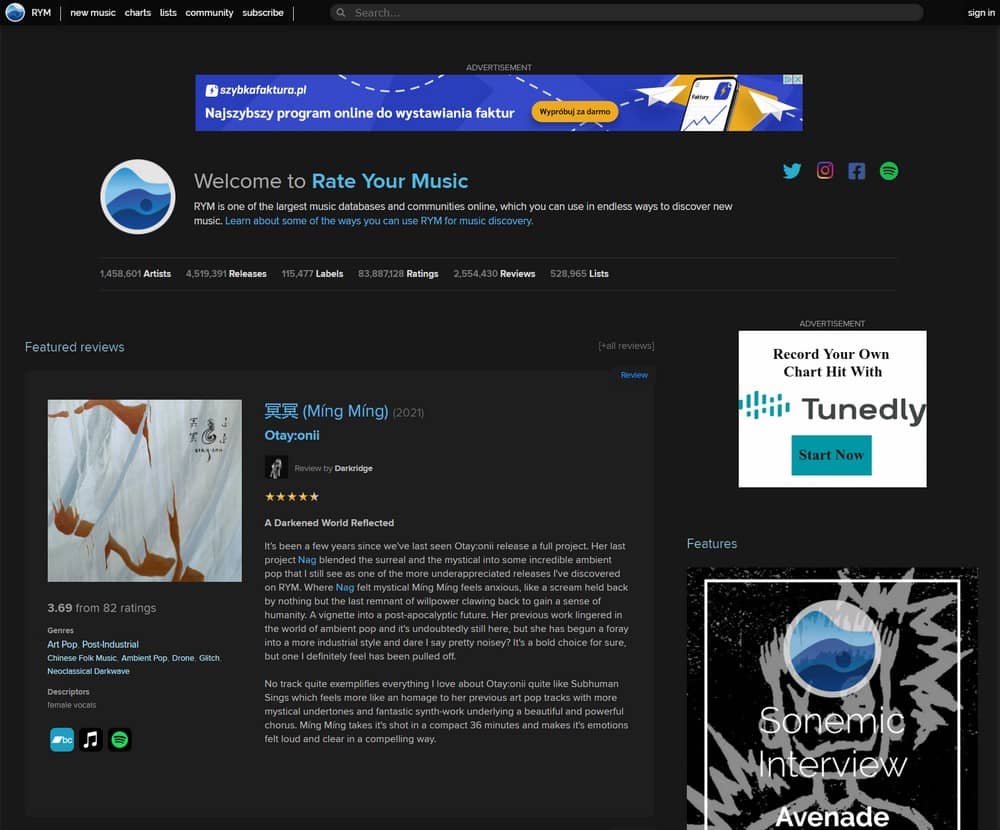
Task: Click the 1,458,601 Artists stat
Action: pyautogui.click(x=135, y=274)
